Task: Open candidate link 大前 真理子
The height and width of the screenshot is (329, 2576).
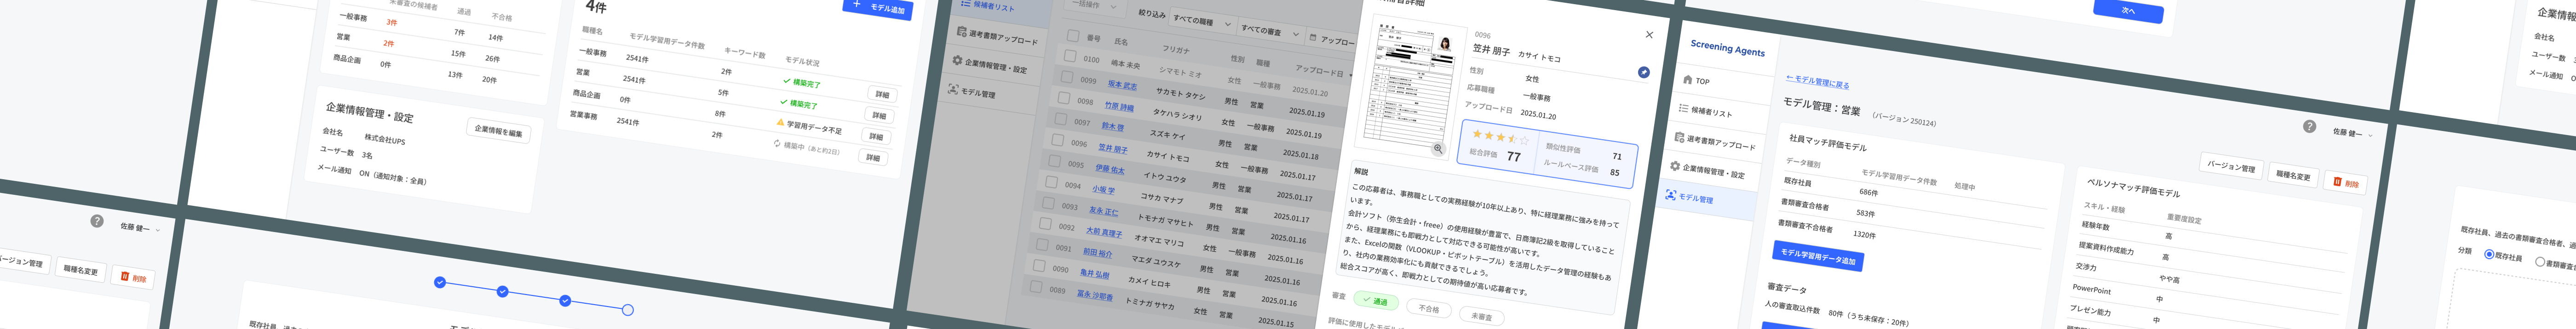Action: click(x=1104, y=232)
